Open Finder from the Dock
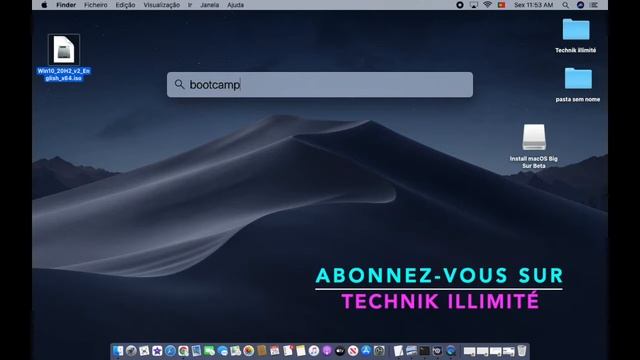Image resolution: width=640 pixels, height=360 pixels. point(118,351)
